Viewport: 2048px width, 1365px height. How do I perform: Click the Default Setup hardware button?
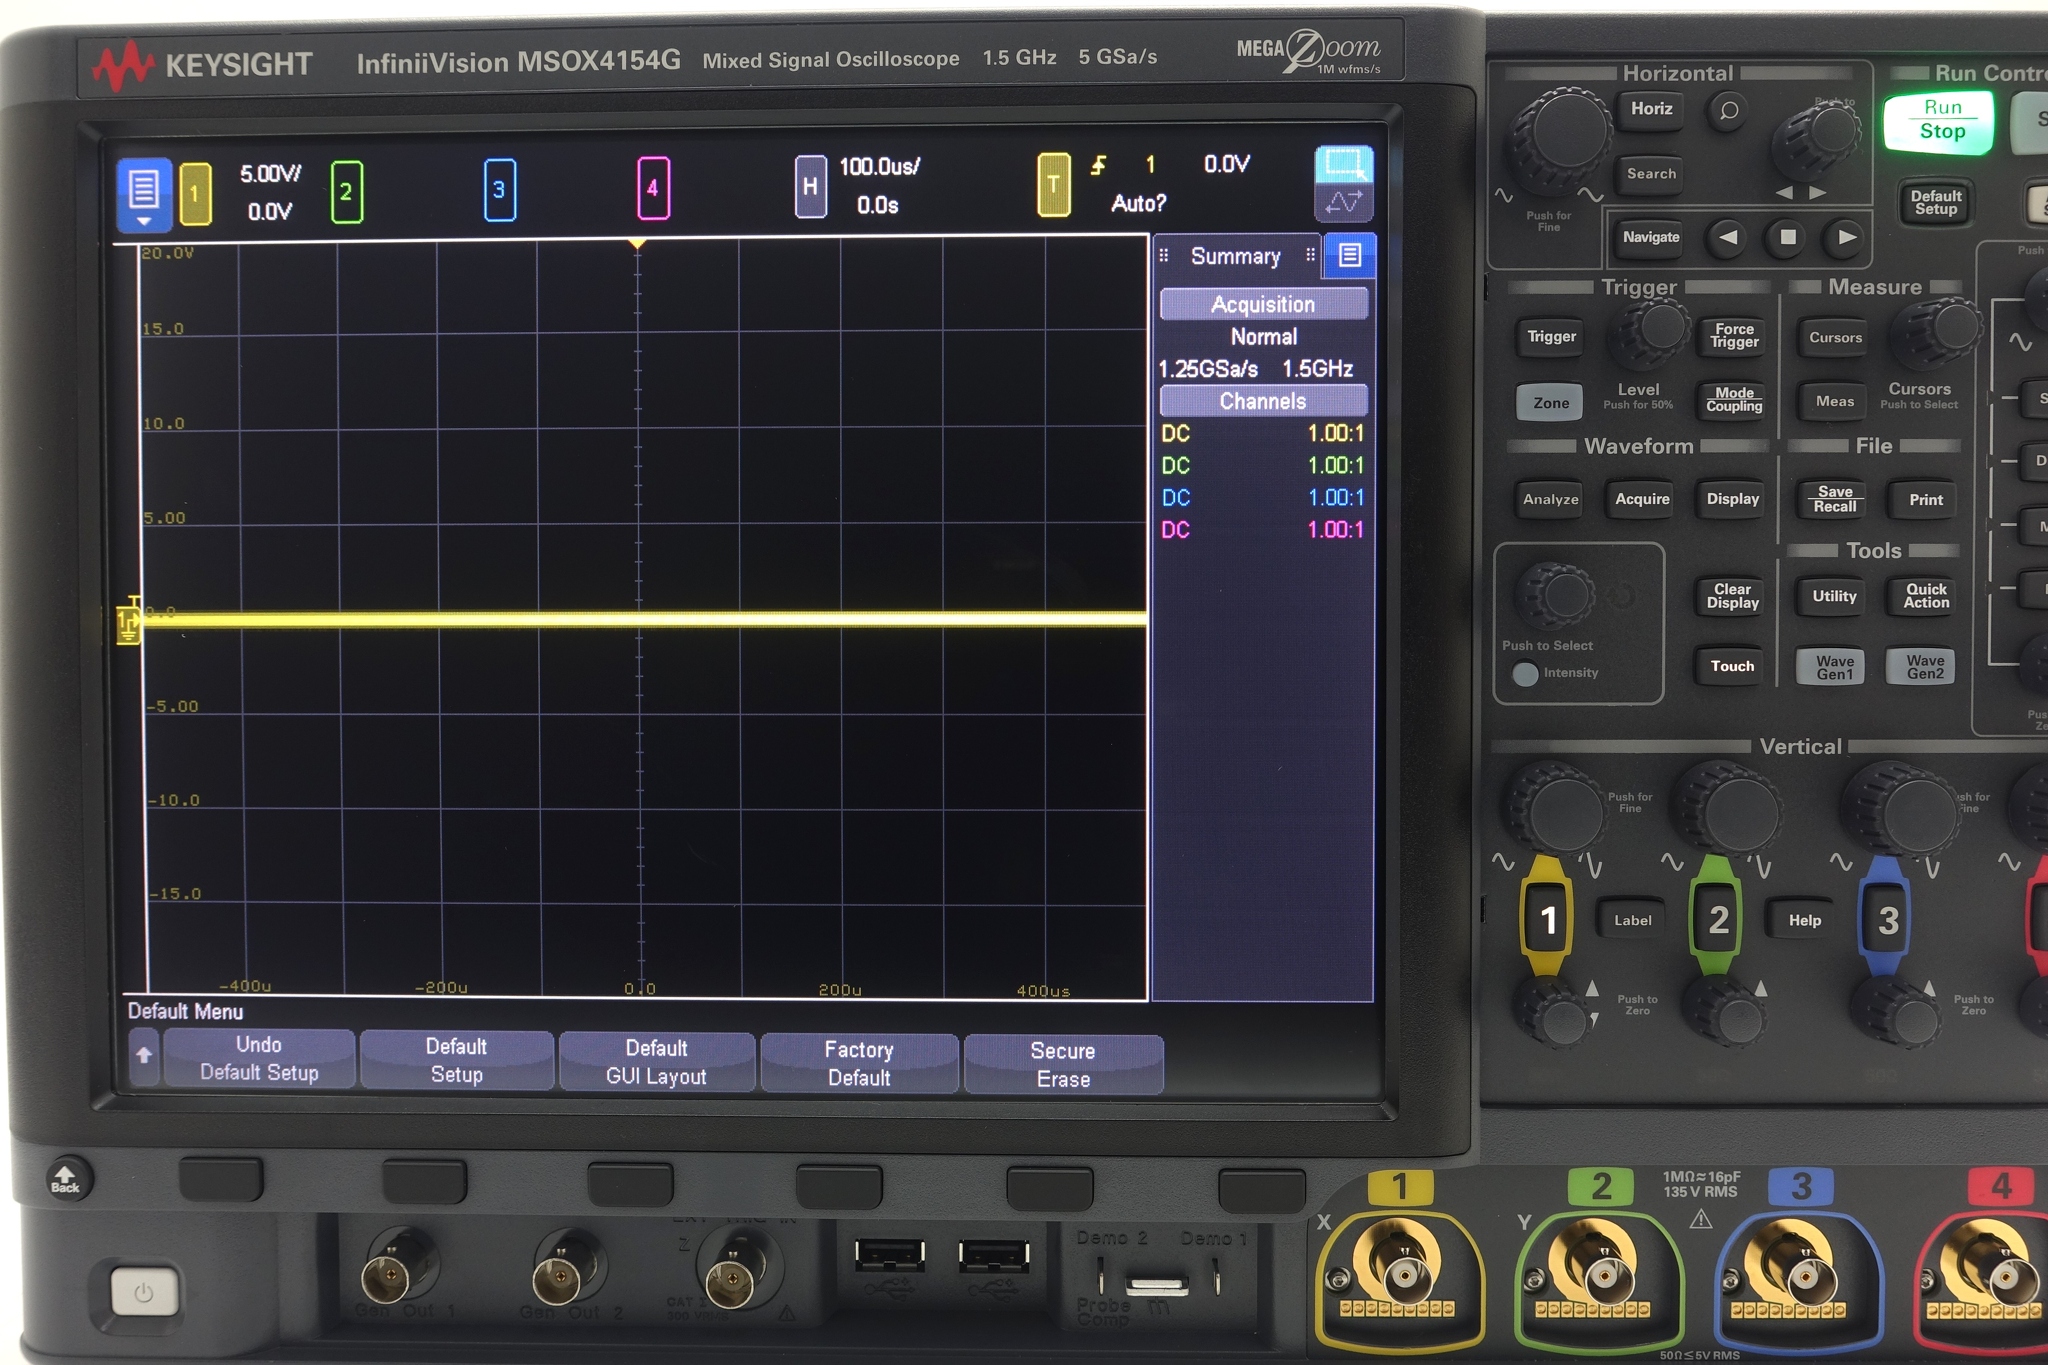tap(1936, 203)
